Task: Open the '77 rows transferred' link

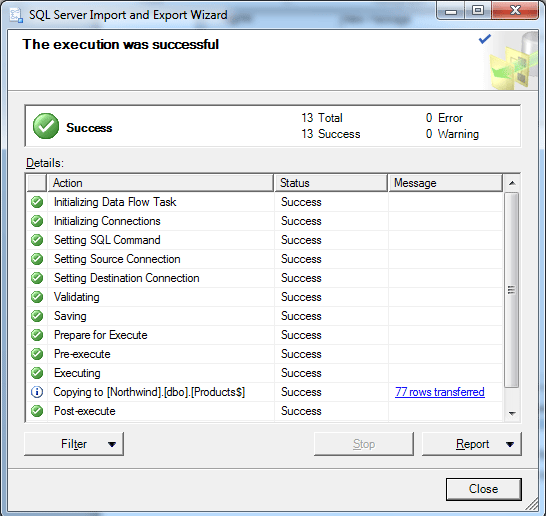Action: tap(439, 392)
